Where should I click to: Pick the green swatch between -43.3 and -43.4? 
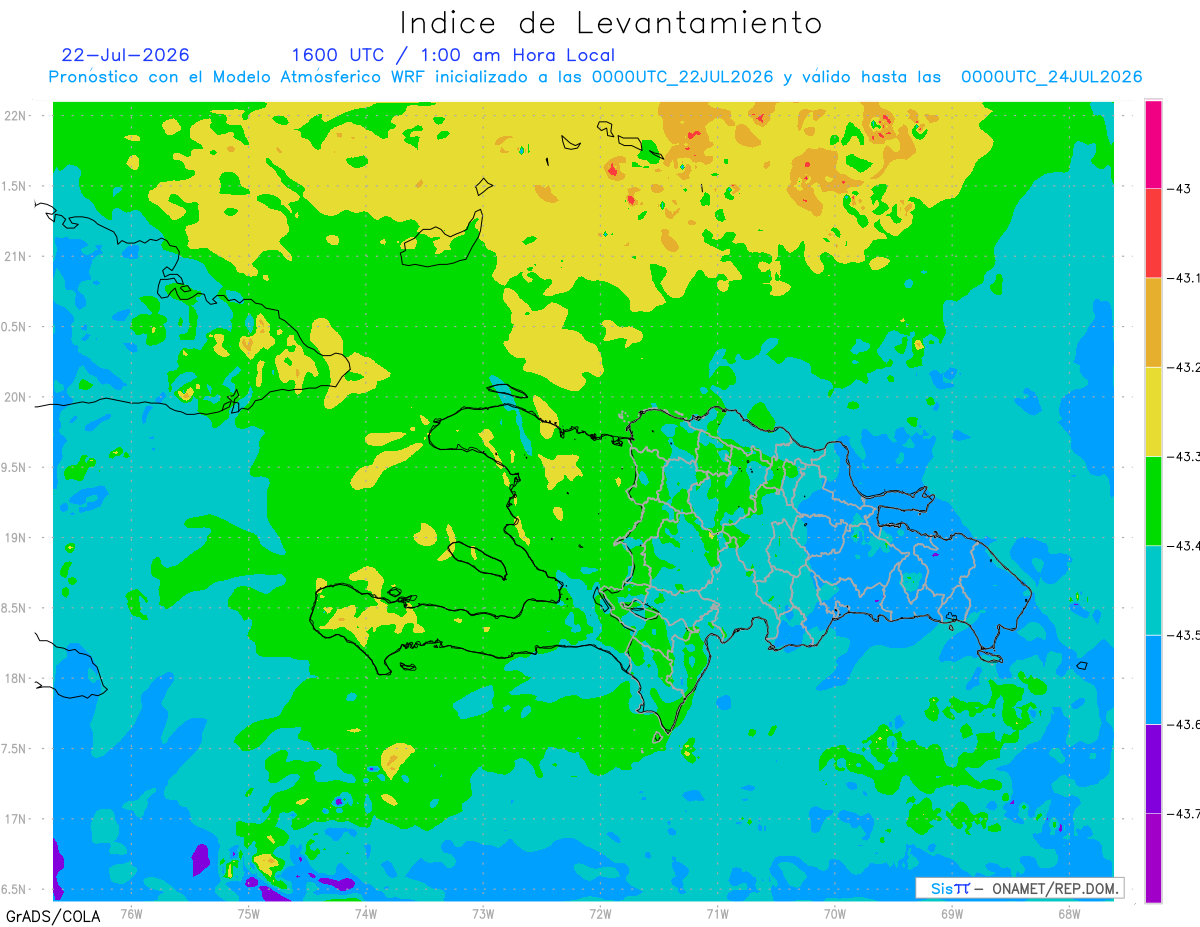pos(1153,500)
